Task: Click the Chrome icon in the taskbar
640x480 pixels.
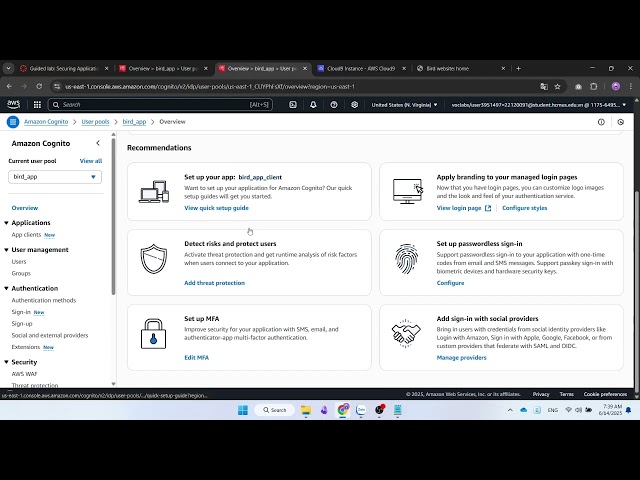Action: point(342,410)
